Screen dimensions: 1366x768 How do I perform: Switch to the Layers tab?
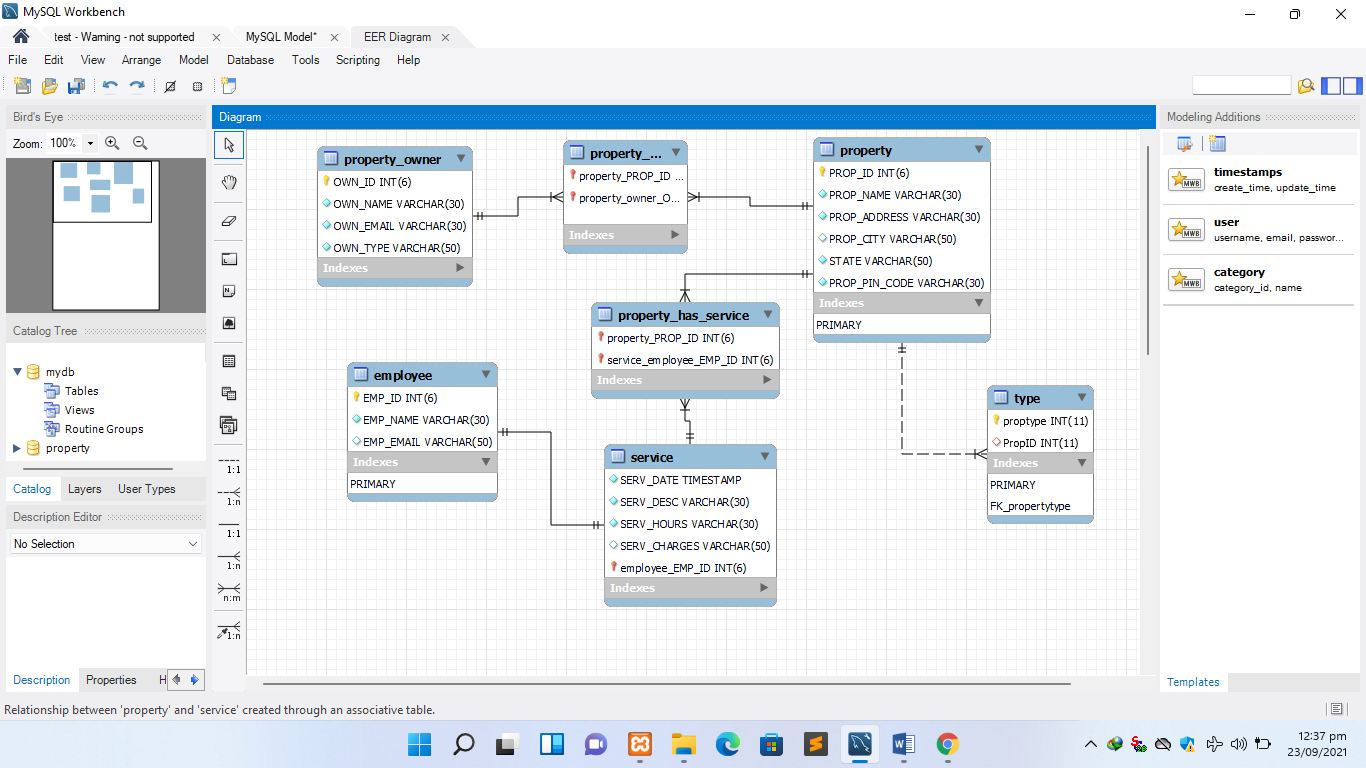pyautogui.click(x=84, y=489)
